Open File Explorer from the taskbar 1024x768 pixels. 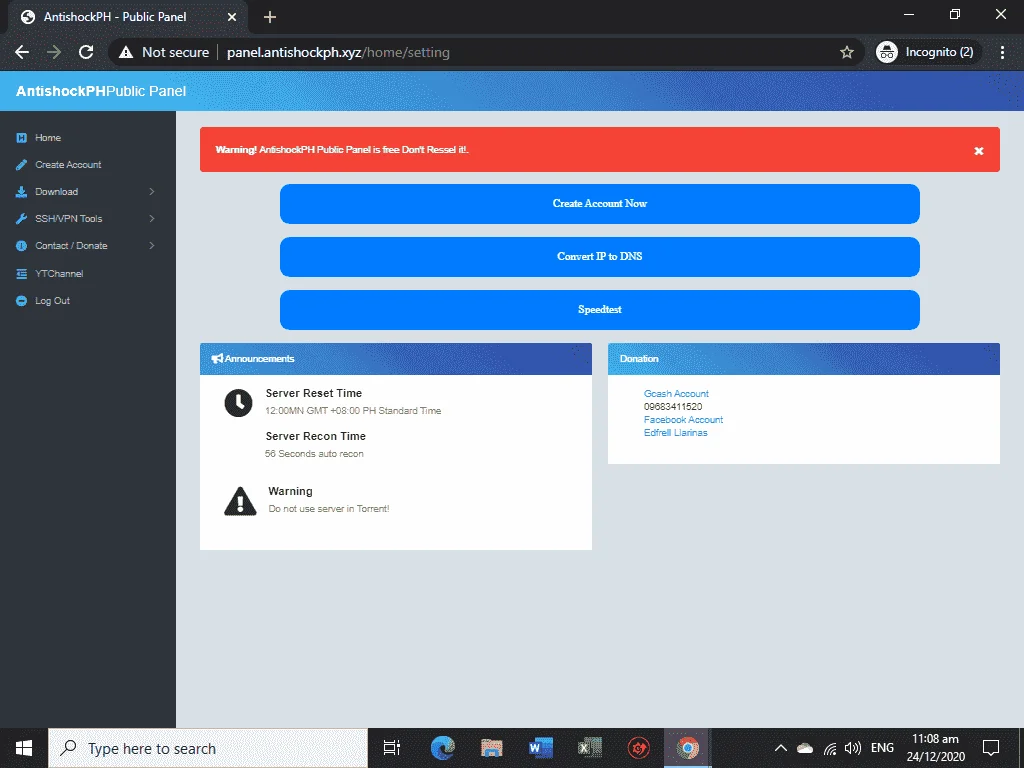[492, 748]
